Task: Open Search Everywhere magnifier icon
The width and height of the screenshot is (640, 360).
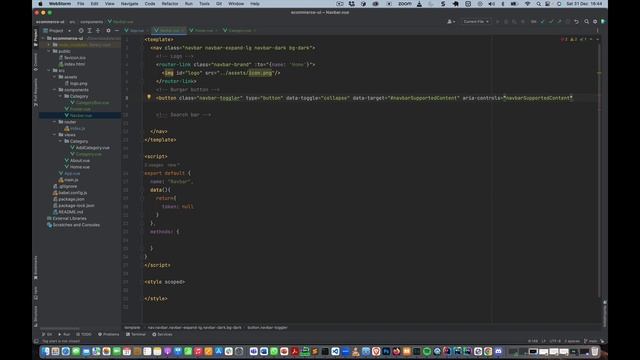Action: coord(586,22)
